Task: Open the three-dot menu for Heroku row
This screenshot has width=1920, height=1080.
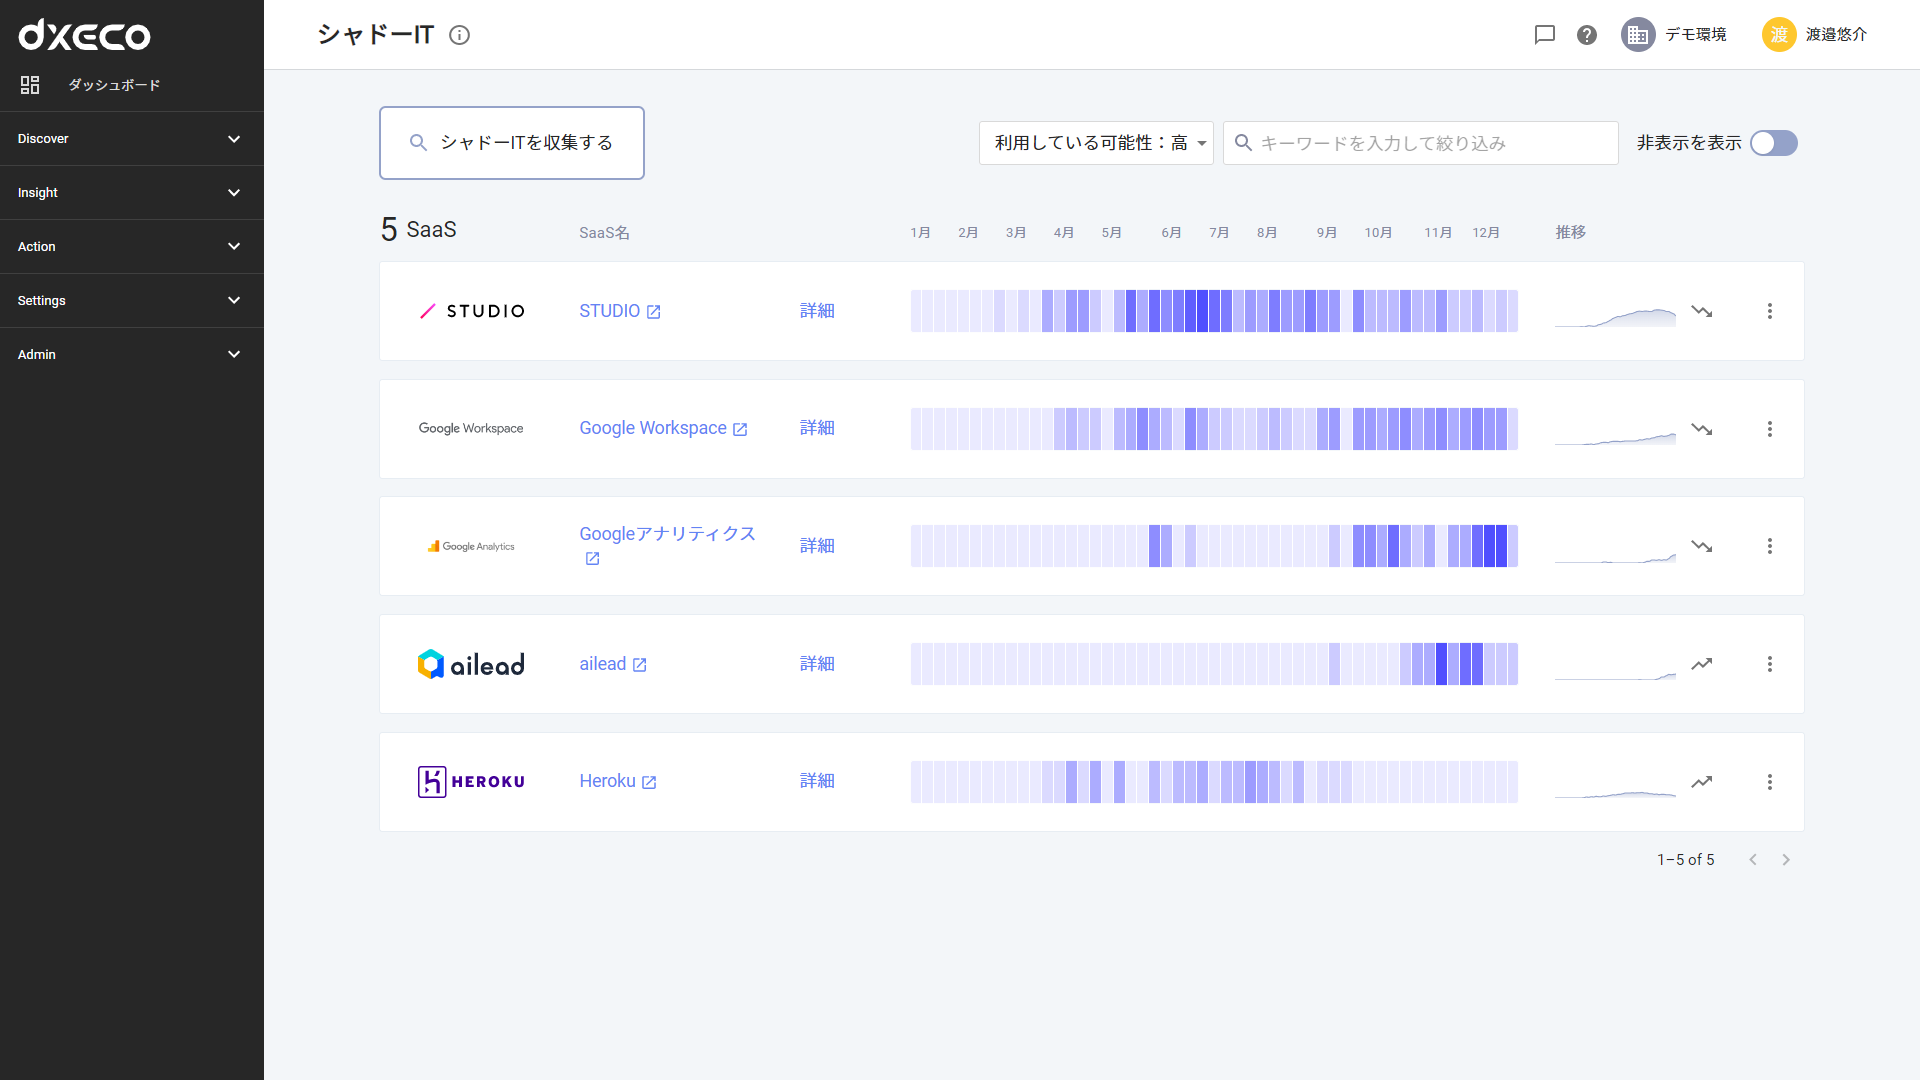Action: coord(1770,782)
